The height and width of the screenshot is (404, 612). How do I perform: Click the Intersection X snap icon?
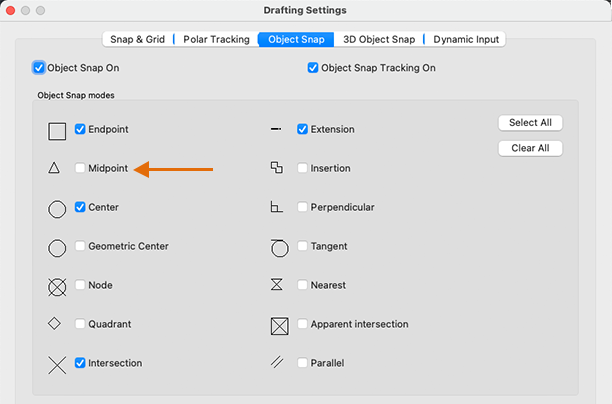point(57,364)
